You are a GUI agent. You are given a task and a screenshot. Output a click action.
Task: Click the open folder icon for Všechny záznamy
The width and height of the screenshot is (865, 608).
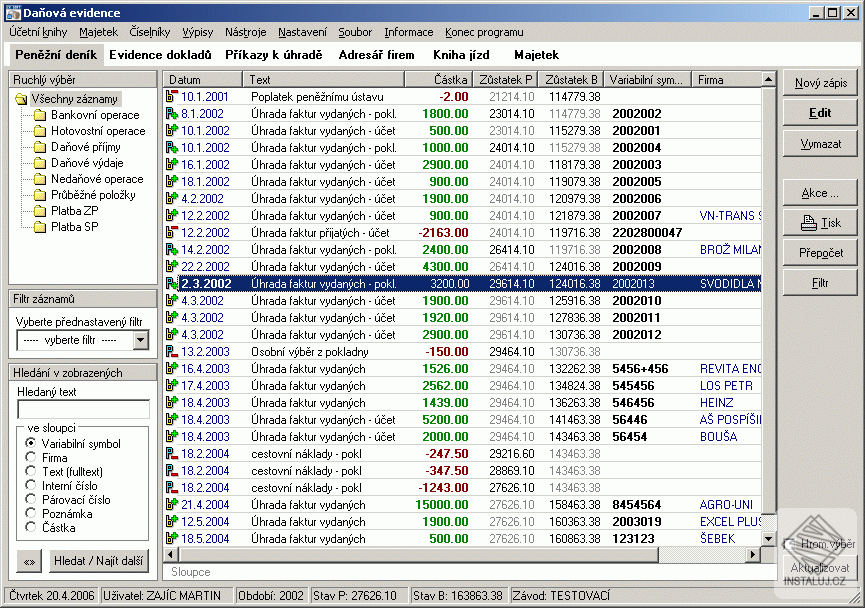pos(22,99)
